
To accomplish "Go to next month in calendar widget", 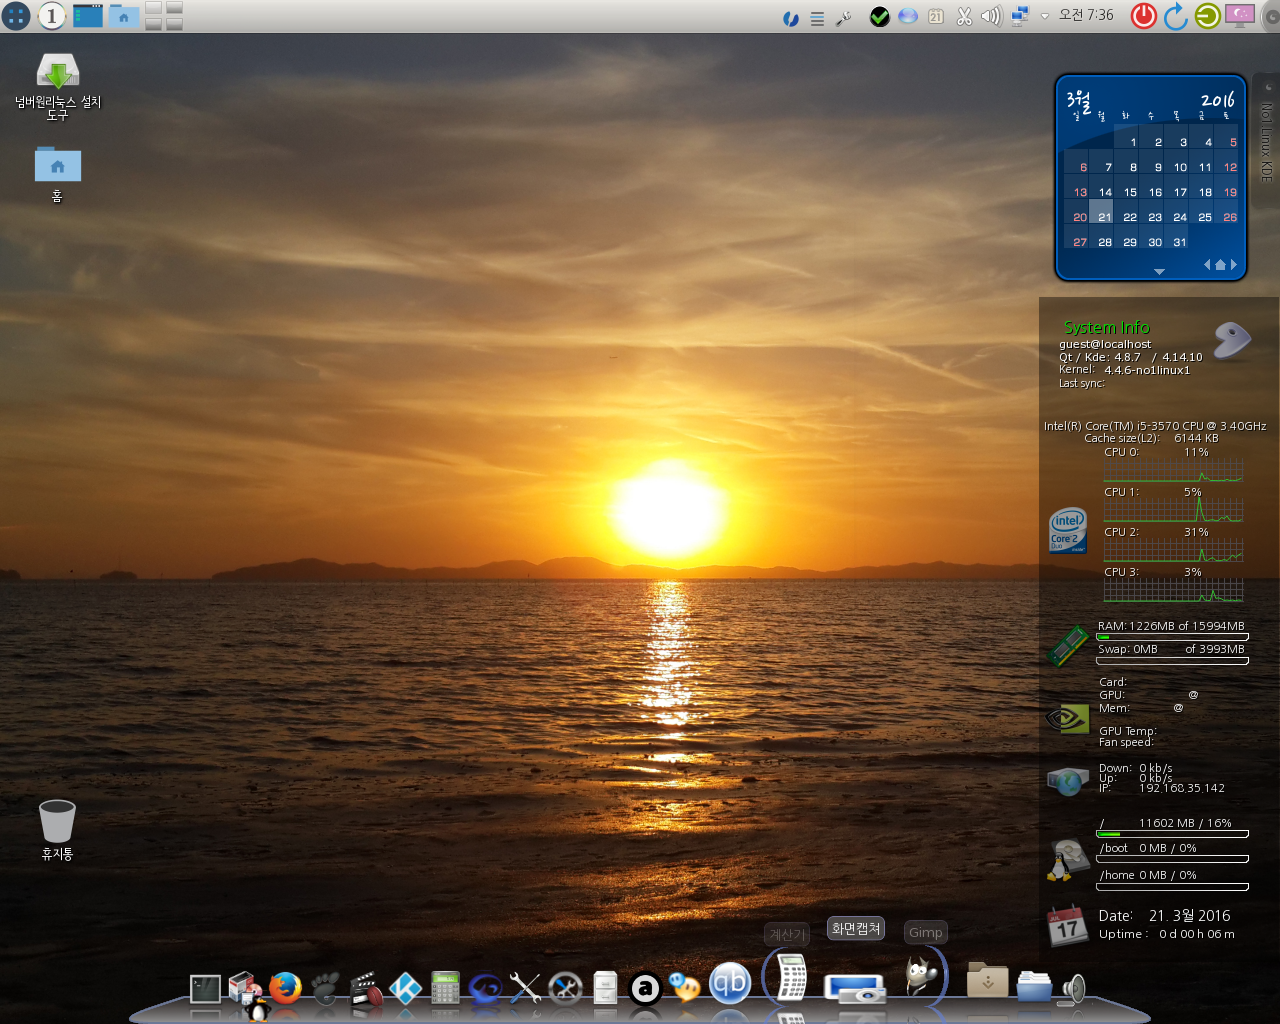I will coord(1234,264).
